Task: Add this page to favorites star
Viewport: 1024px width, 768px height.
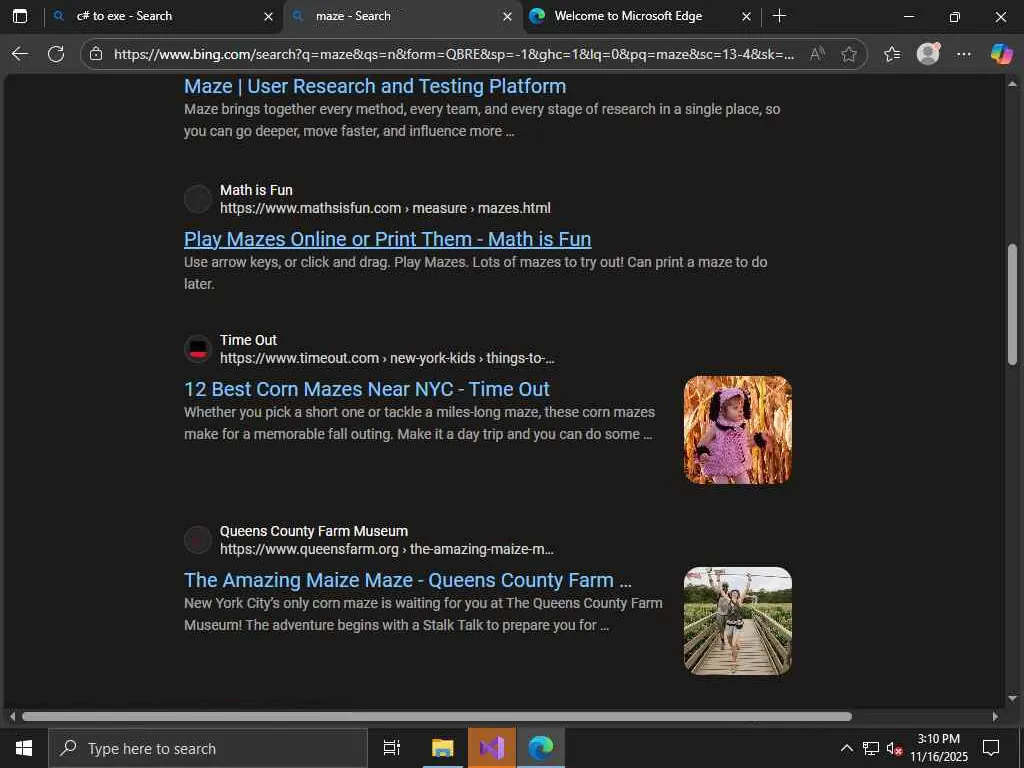Action: coord(849,54)
